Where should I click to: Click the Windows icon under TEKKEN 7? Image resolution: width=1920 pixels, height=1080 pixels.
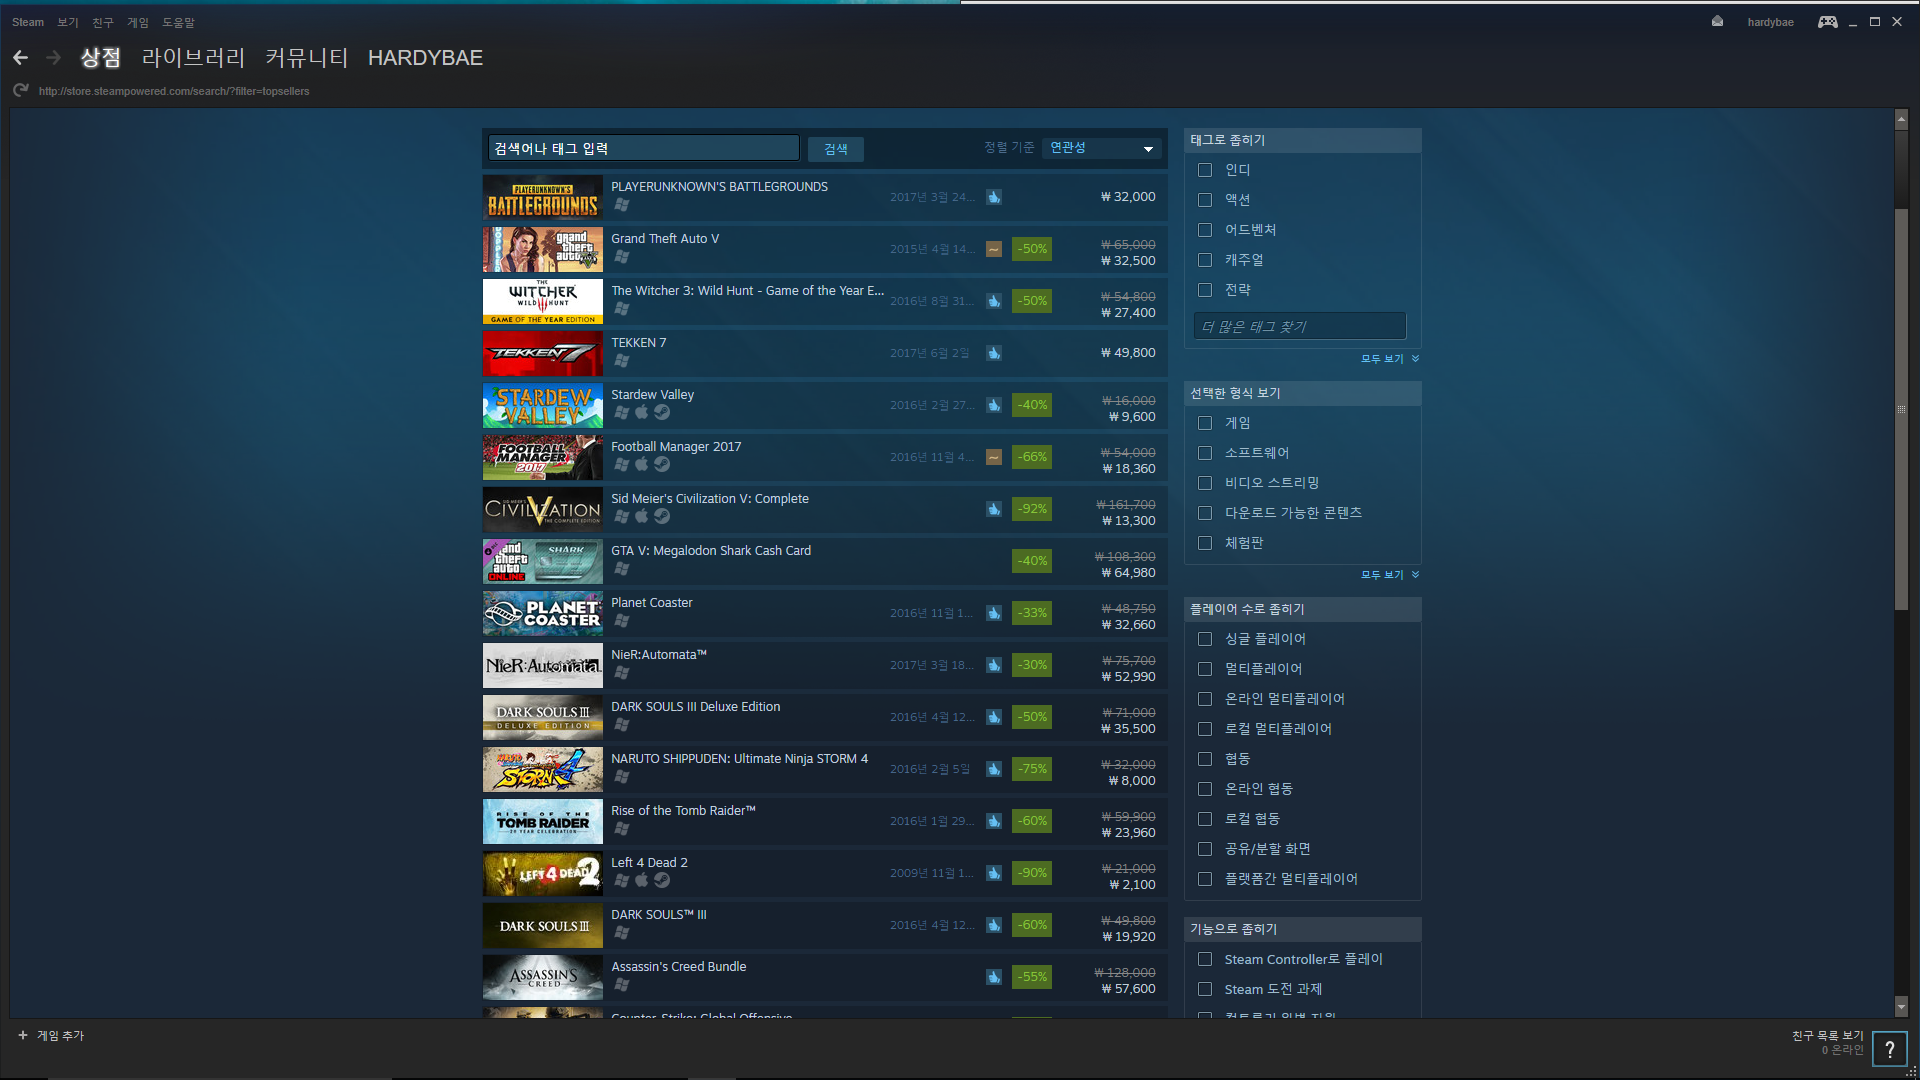tap(621, 360)
